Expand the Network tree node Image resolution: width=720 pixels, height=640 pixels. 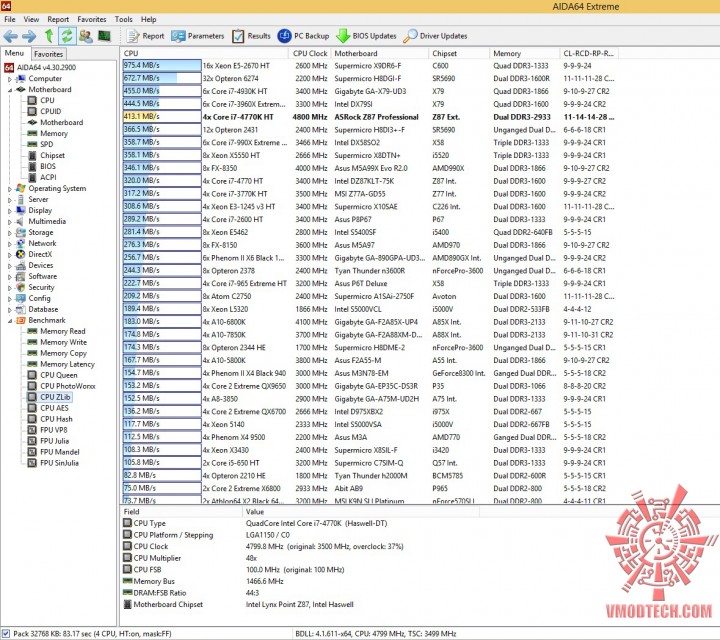(x=9, y=244)
